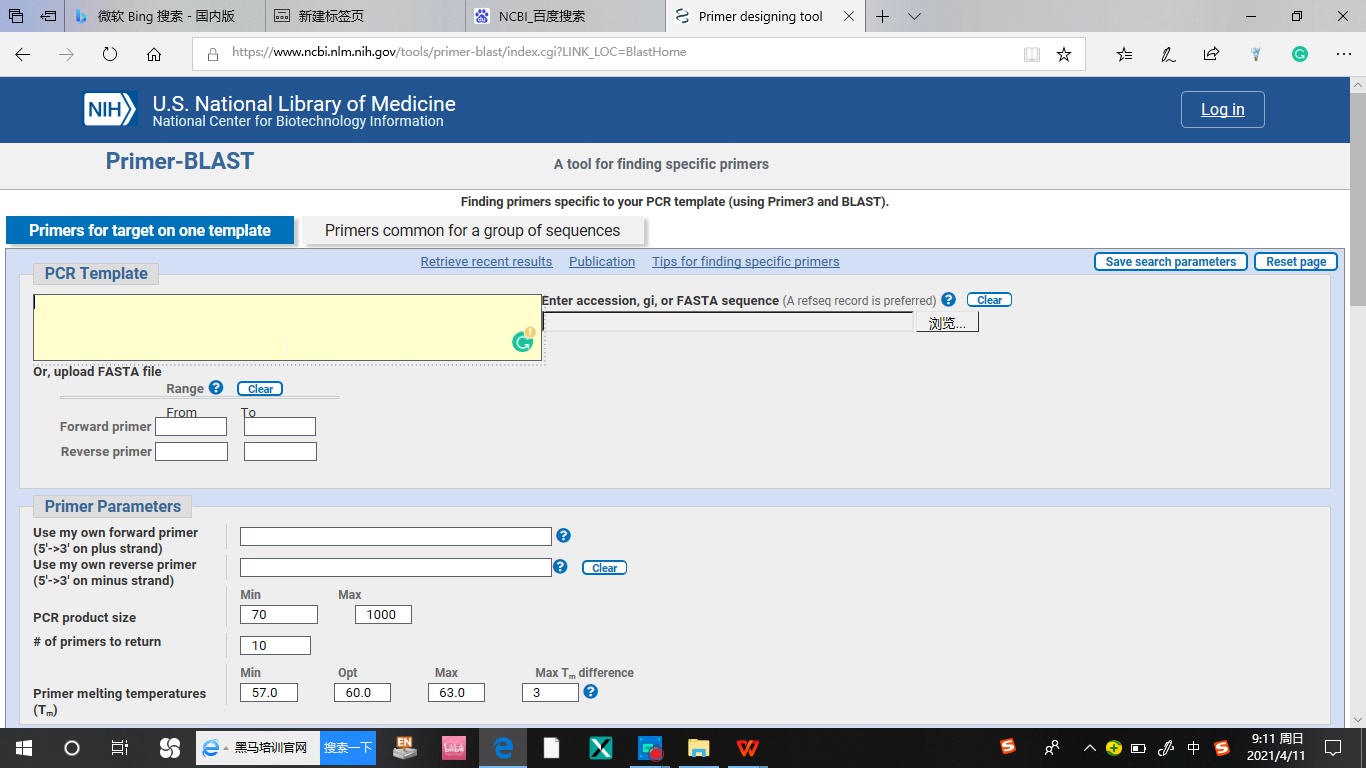
Task: Click the own forward primer input
Action: (396, 537)
